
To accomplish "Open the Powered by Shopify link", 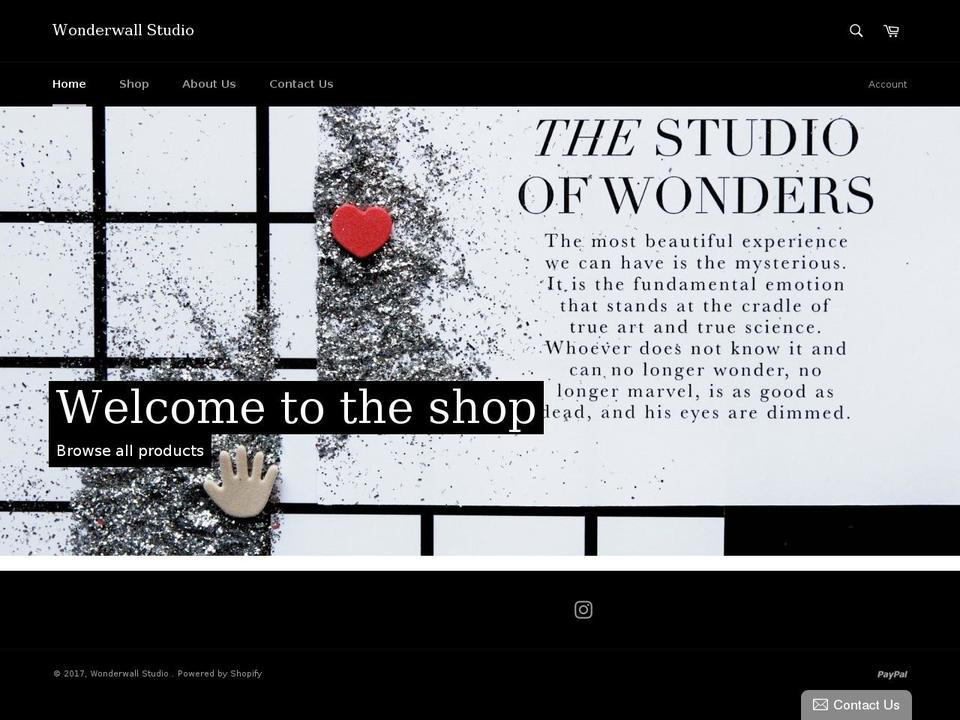I will tap(220, 674).
